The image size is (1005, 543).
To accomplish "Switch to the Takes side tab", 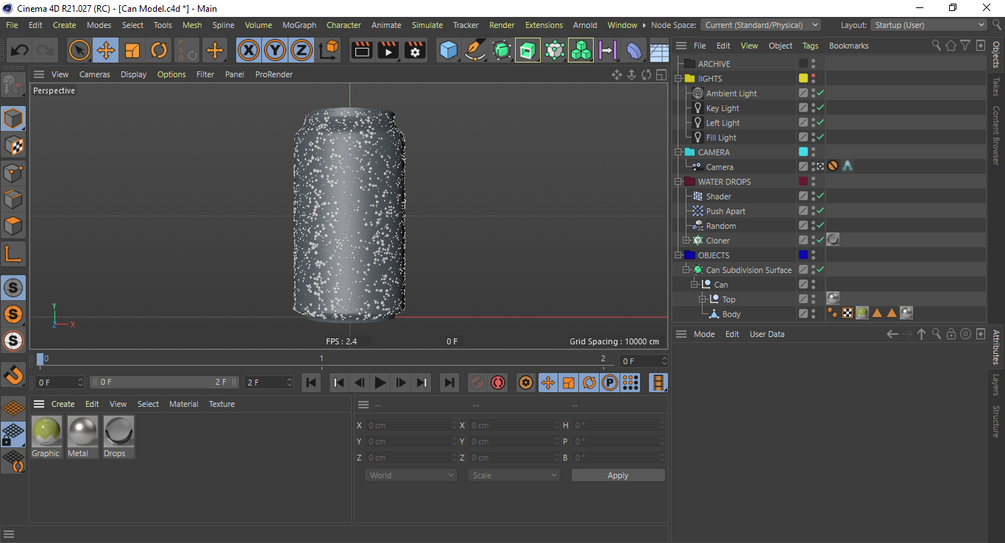I will point(996,87).
